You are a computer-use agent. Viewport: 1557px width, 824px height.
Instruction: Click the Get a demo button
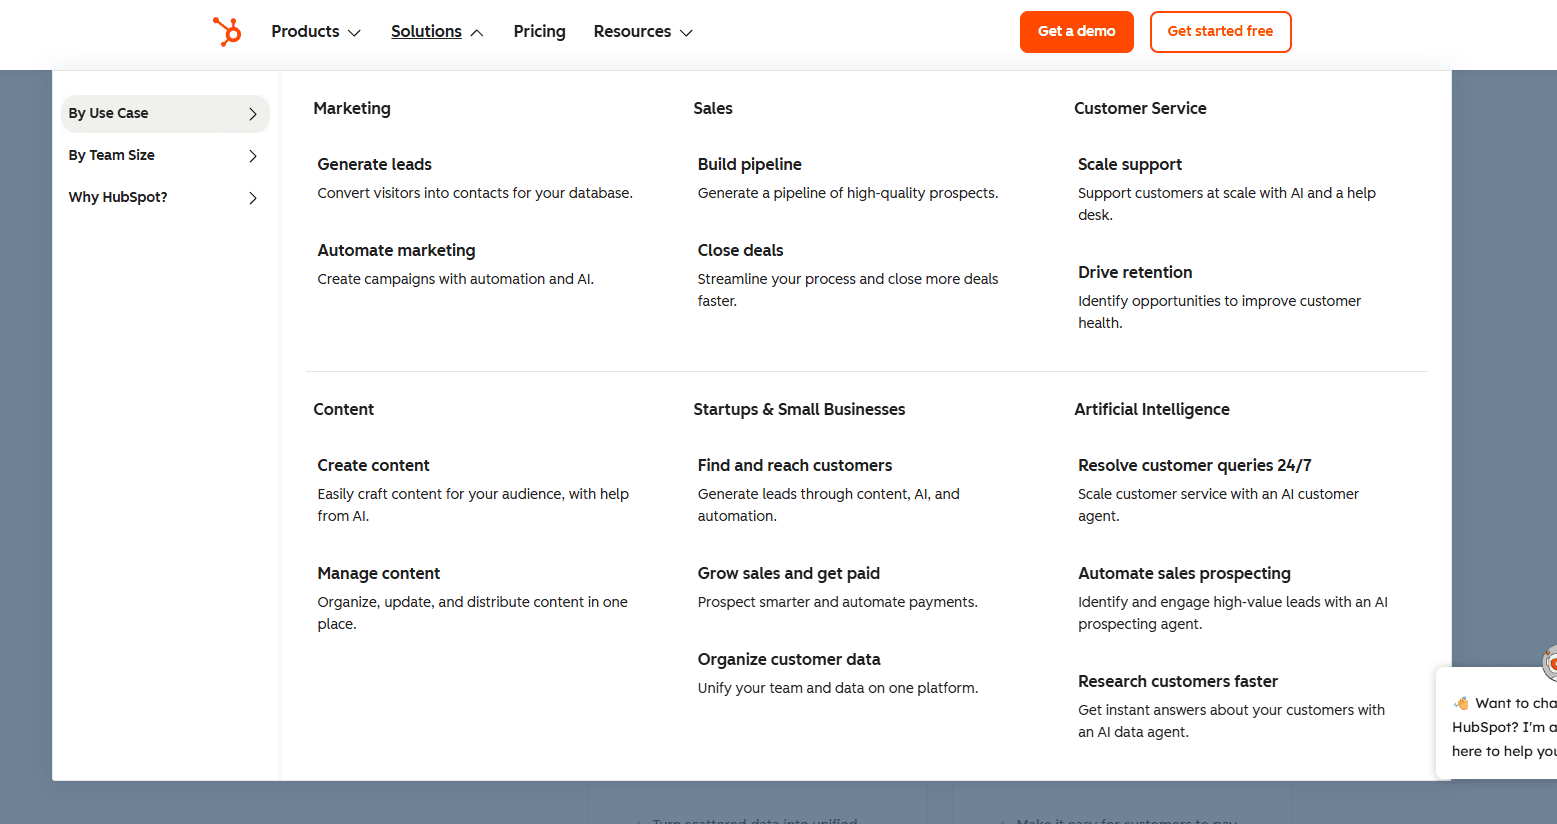coord(1076,32)
